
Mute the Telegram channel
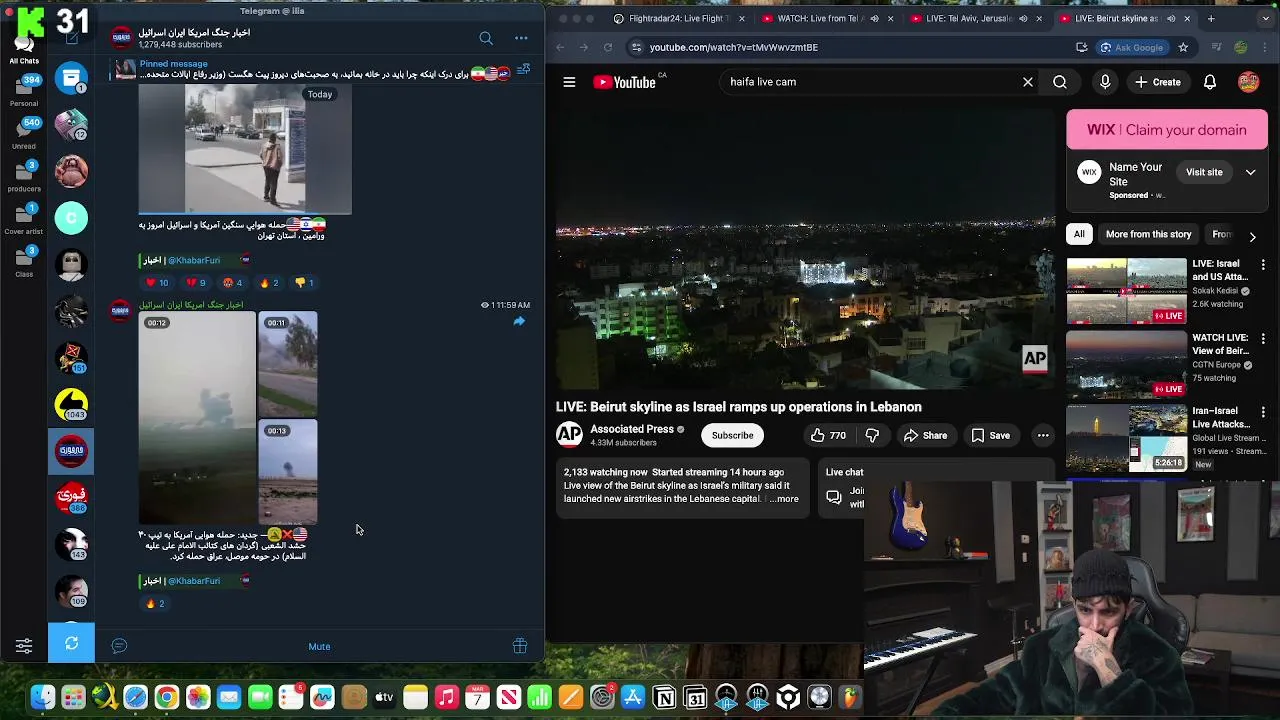[x=319, y=646]
